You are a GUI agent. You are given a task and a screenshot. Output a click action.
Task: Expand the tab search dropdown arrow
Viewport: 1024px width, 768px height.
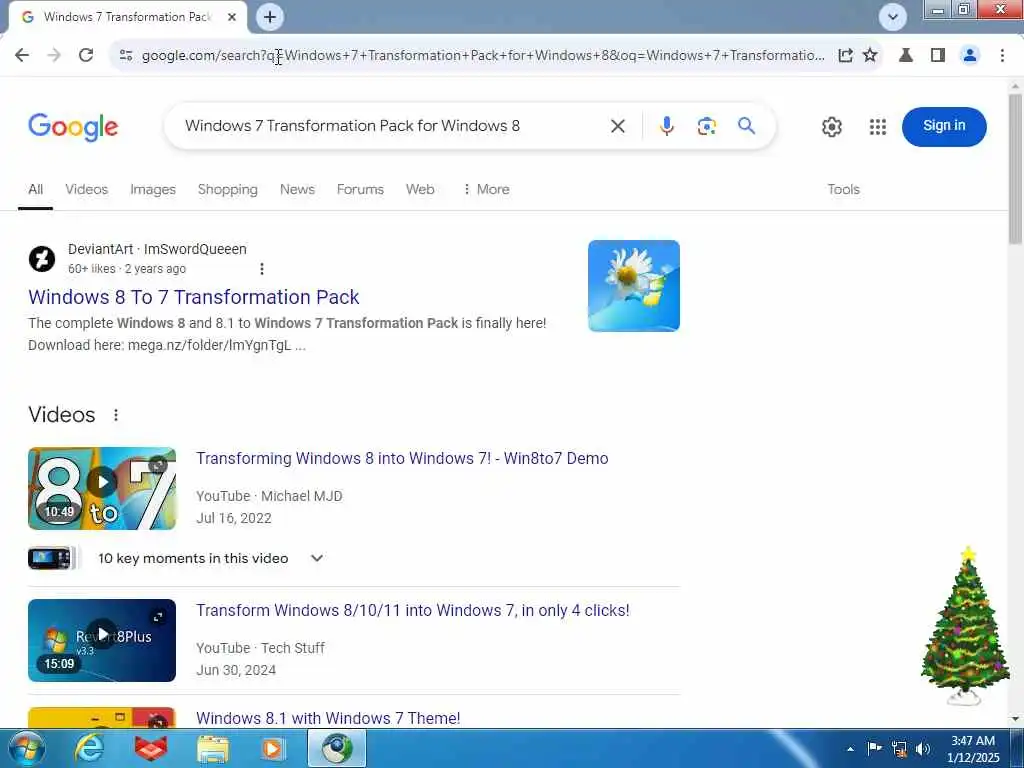coord(892,17)
